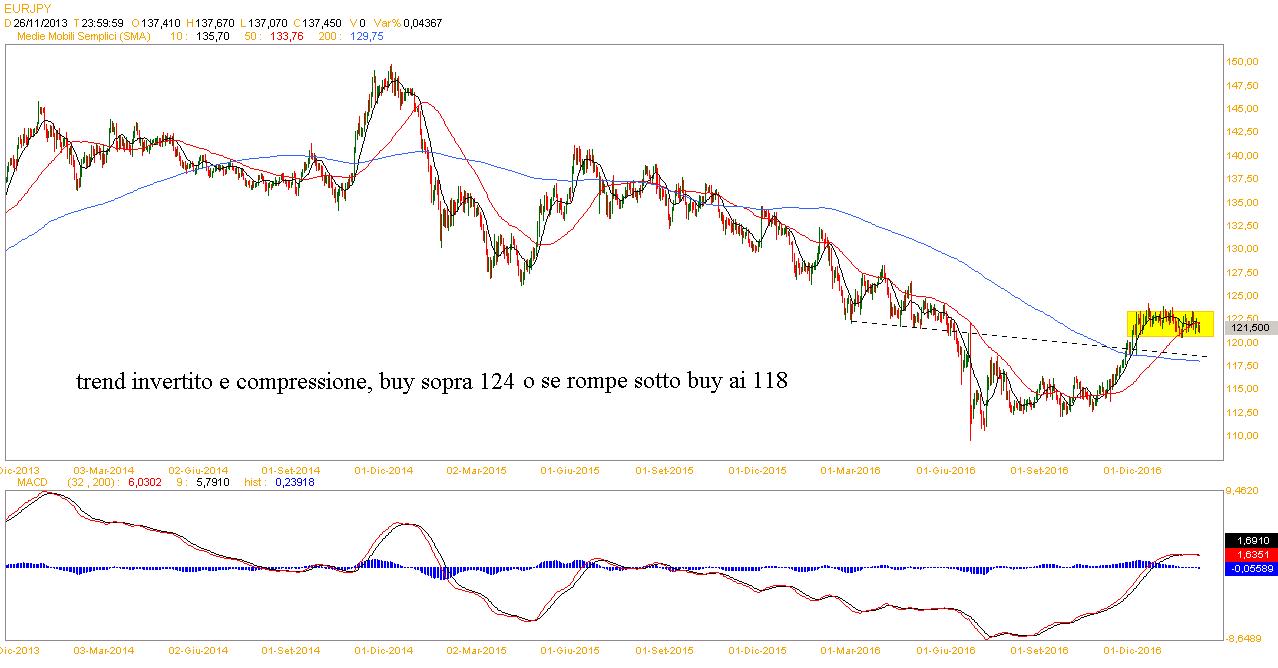Screen dimensions: 1278x668
Task: Click the EURJPY symbol title
Action: [27, 8]
